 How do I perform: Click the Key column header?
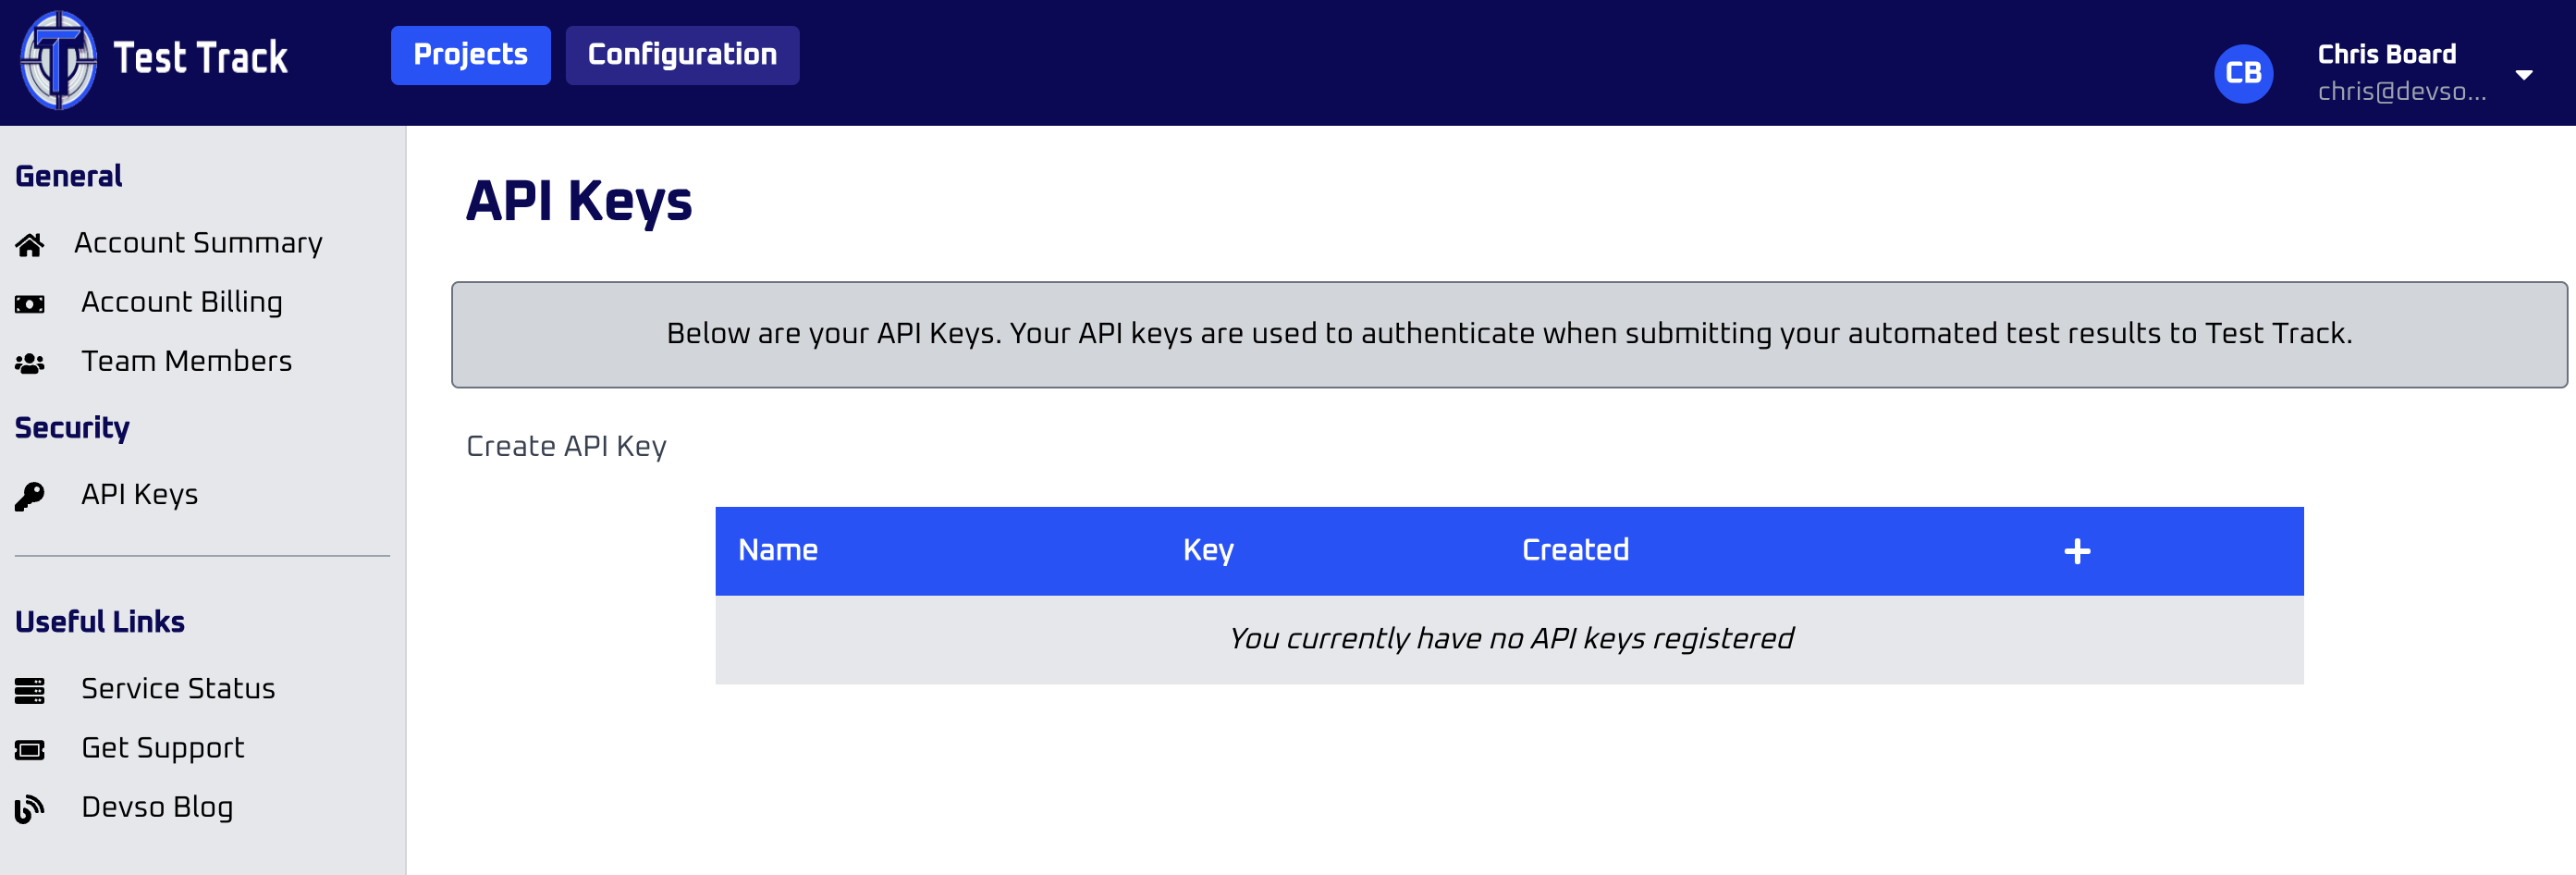pos(1208,550)
